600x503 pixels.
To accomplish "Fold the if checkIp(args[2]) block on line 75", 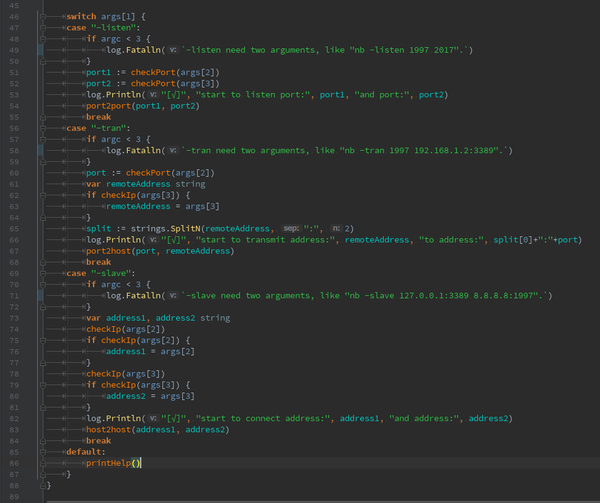I will (x=43, y=340).
